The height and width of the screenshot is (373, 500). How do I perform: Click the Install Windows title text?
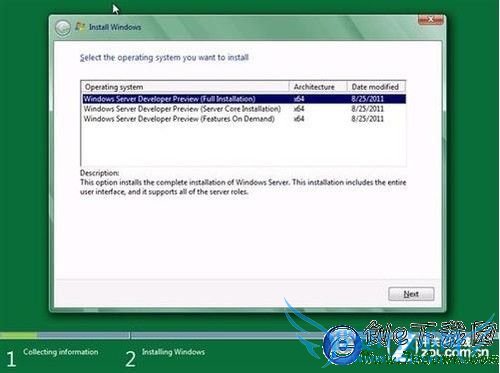point(115,27)
